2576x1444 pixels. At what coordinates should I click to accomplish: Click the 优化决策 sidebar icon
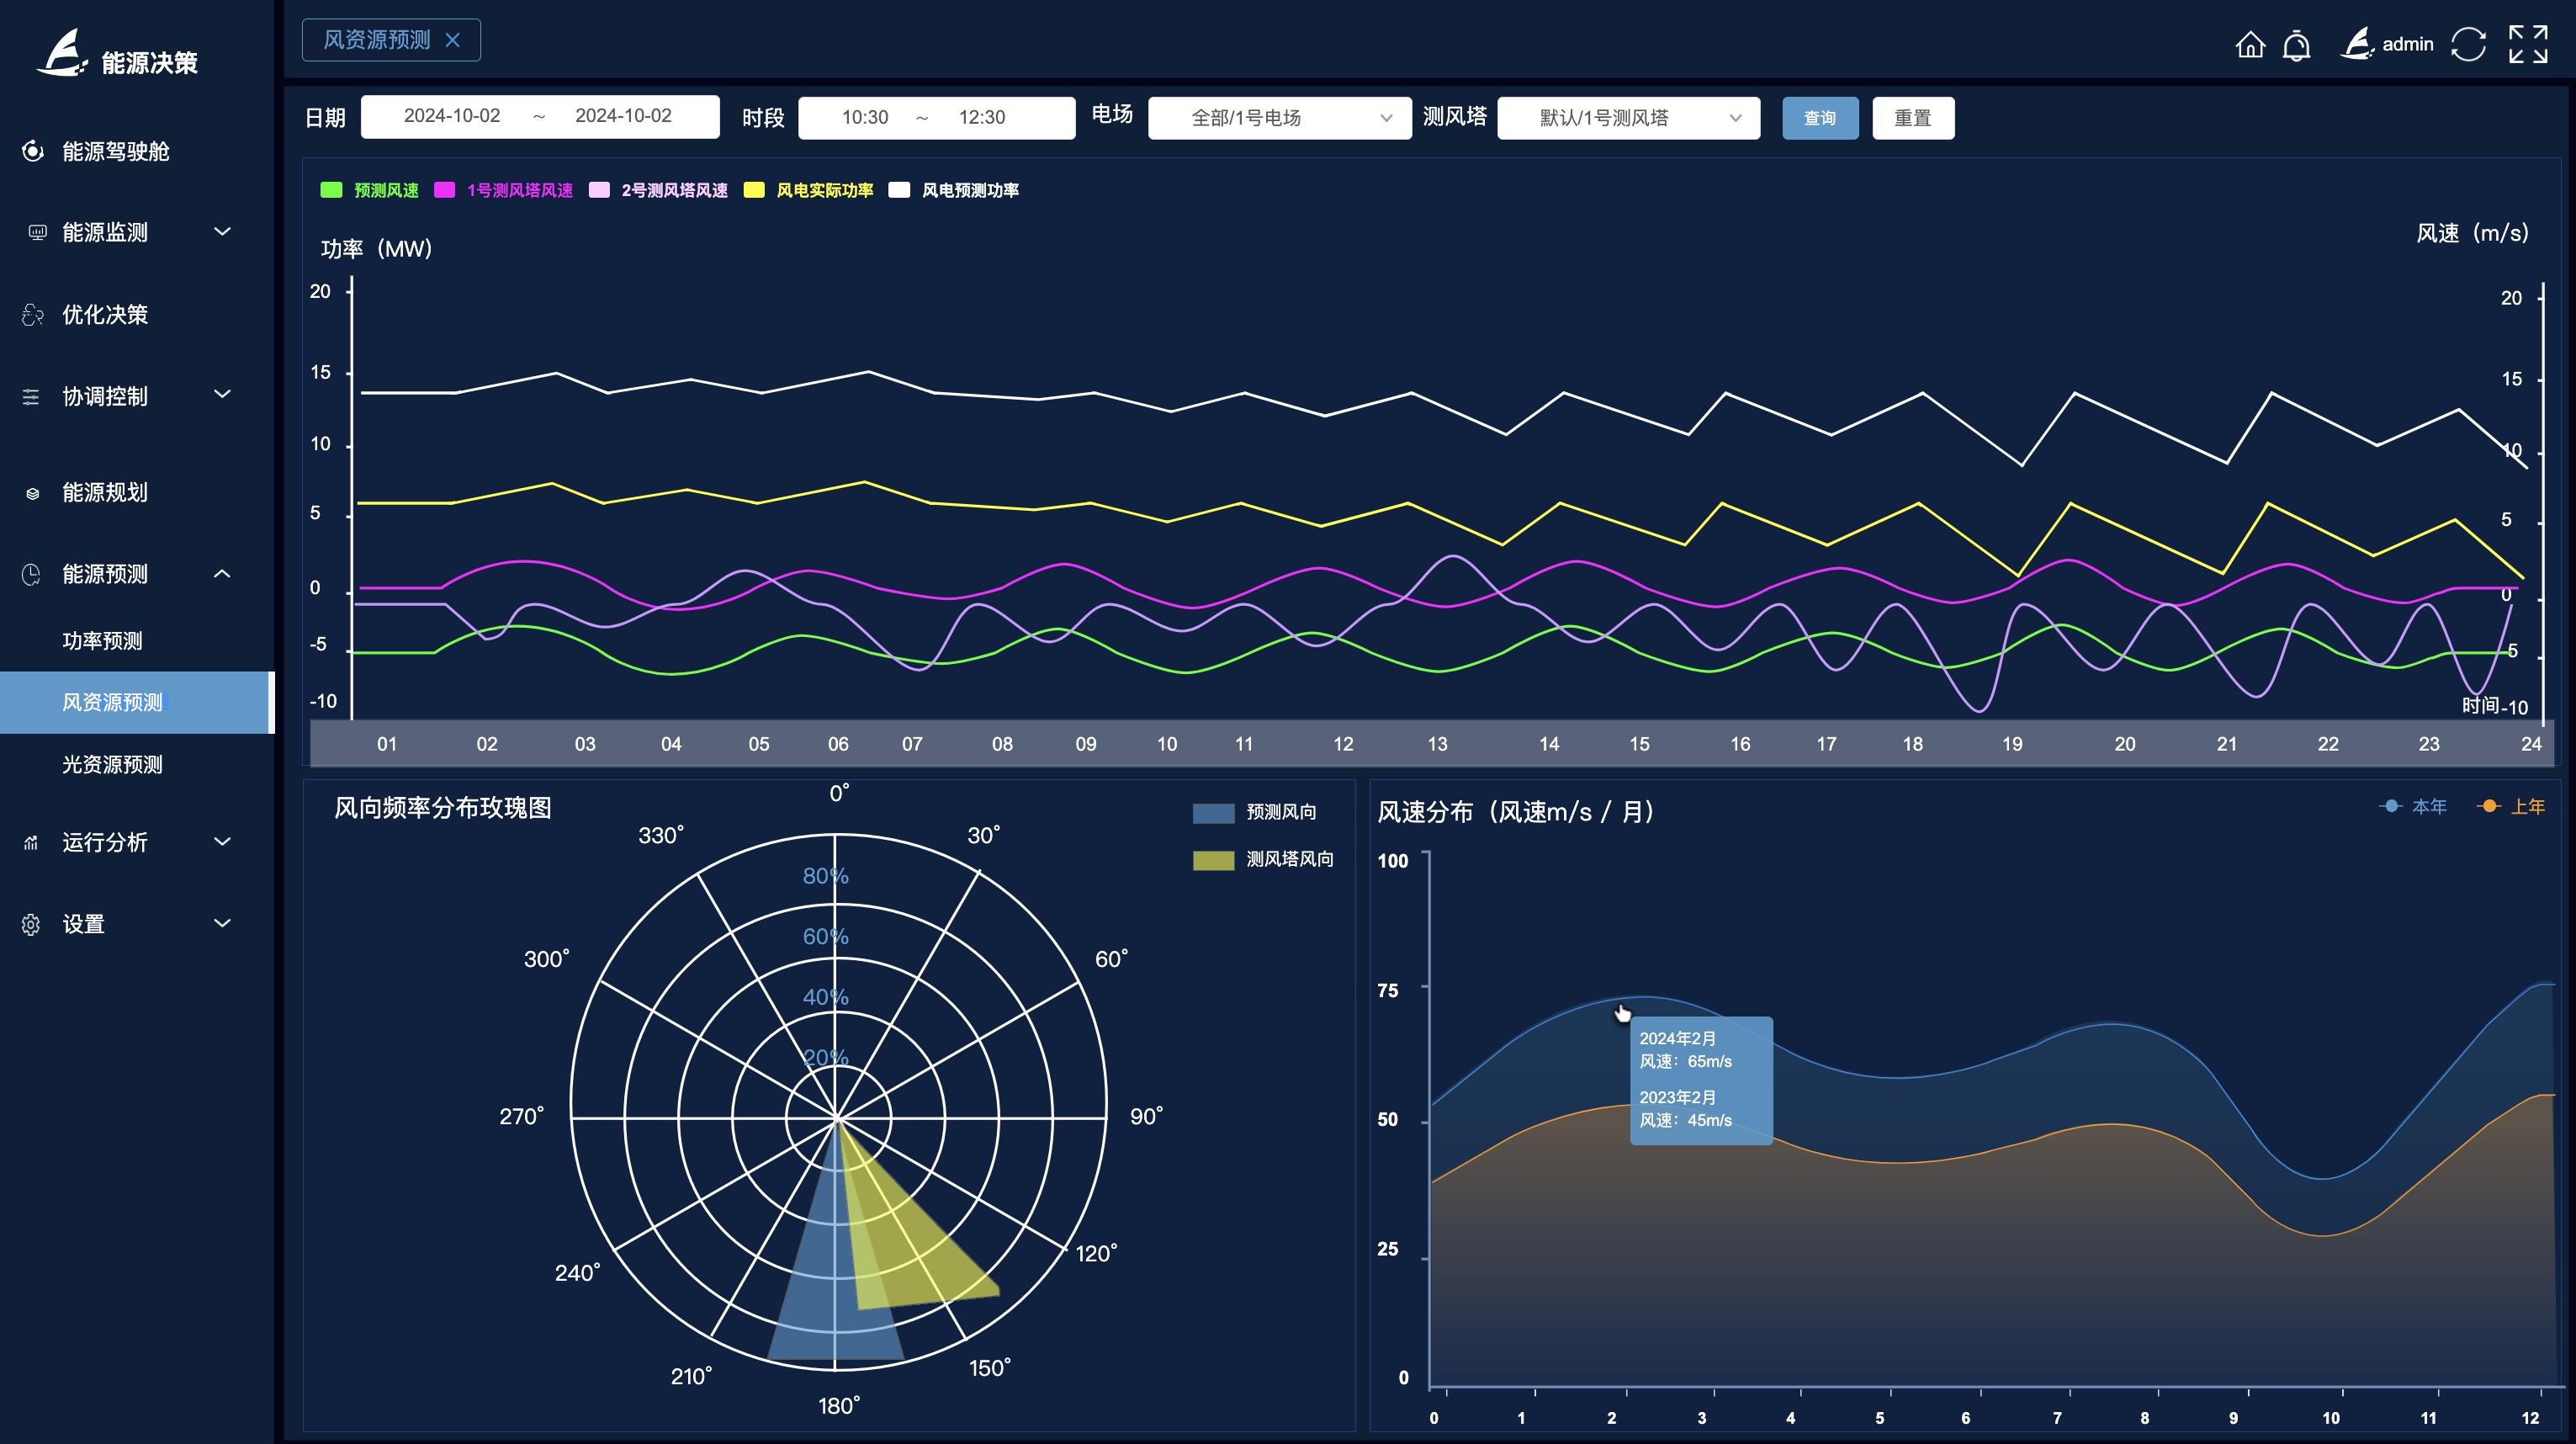33,315
